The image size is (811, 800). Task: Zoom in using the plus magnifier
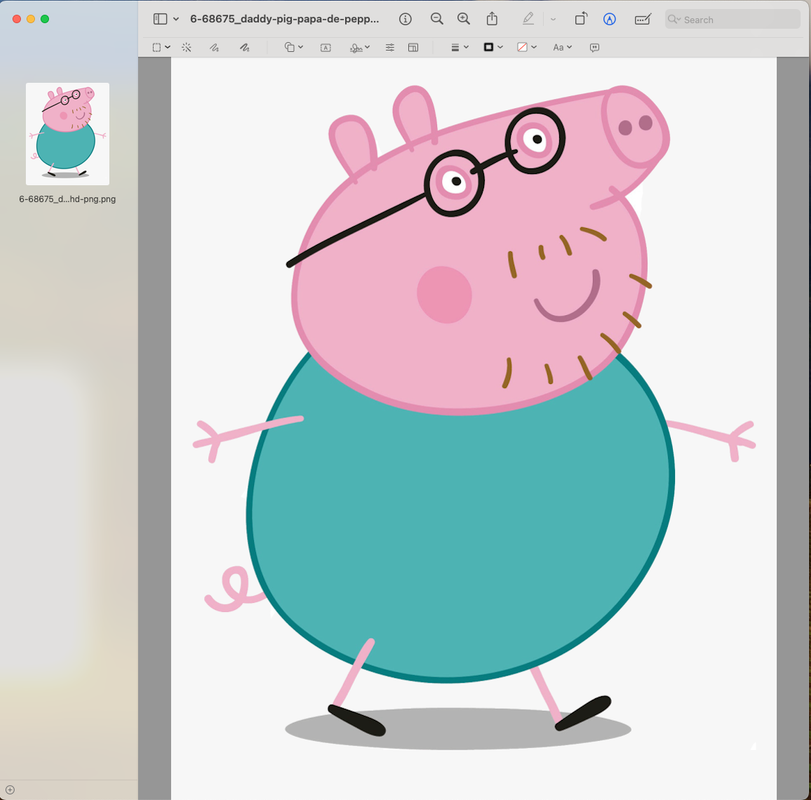(463, 19)
